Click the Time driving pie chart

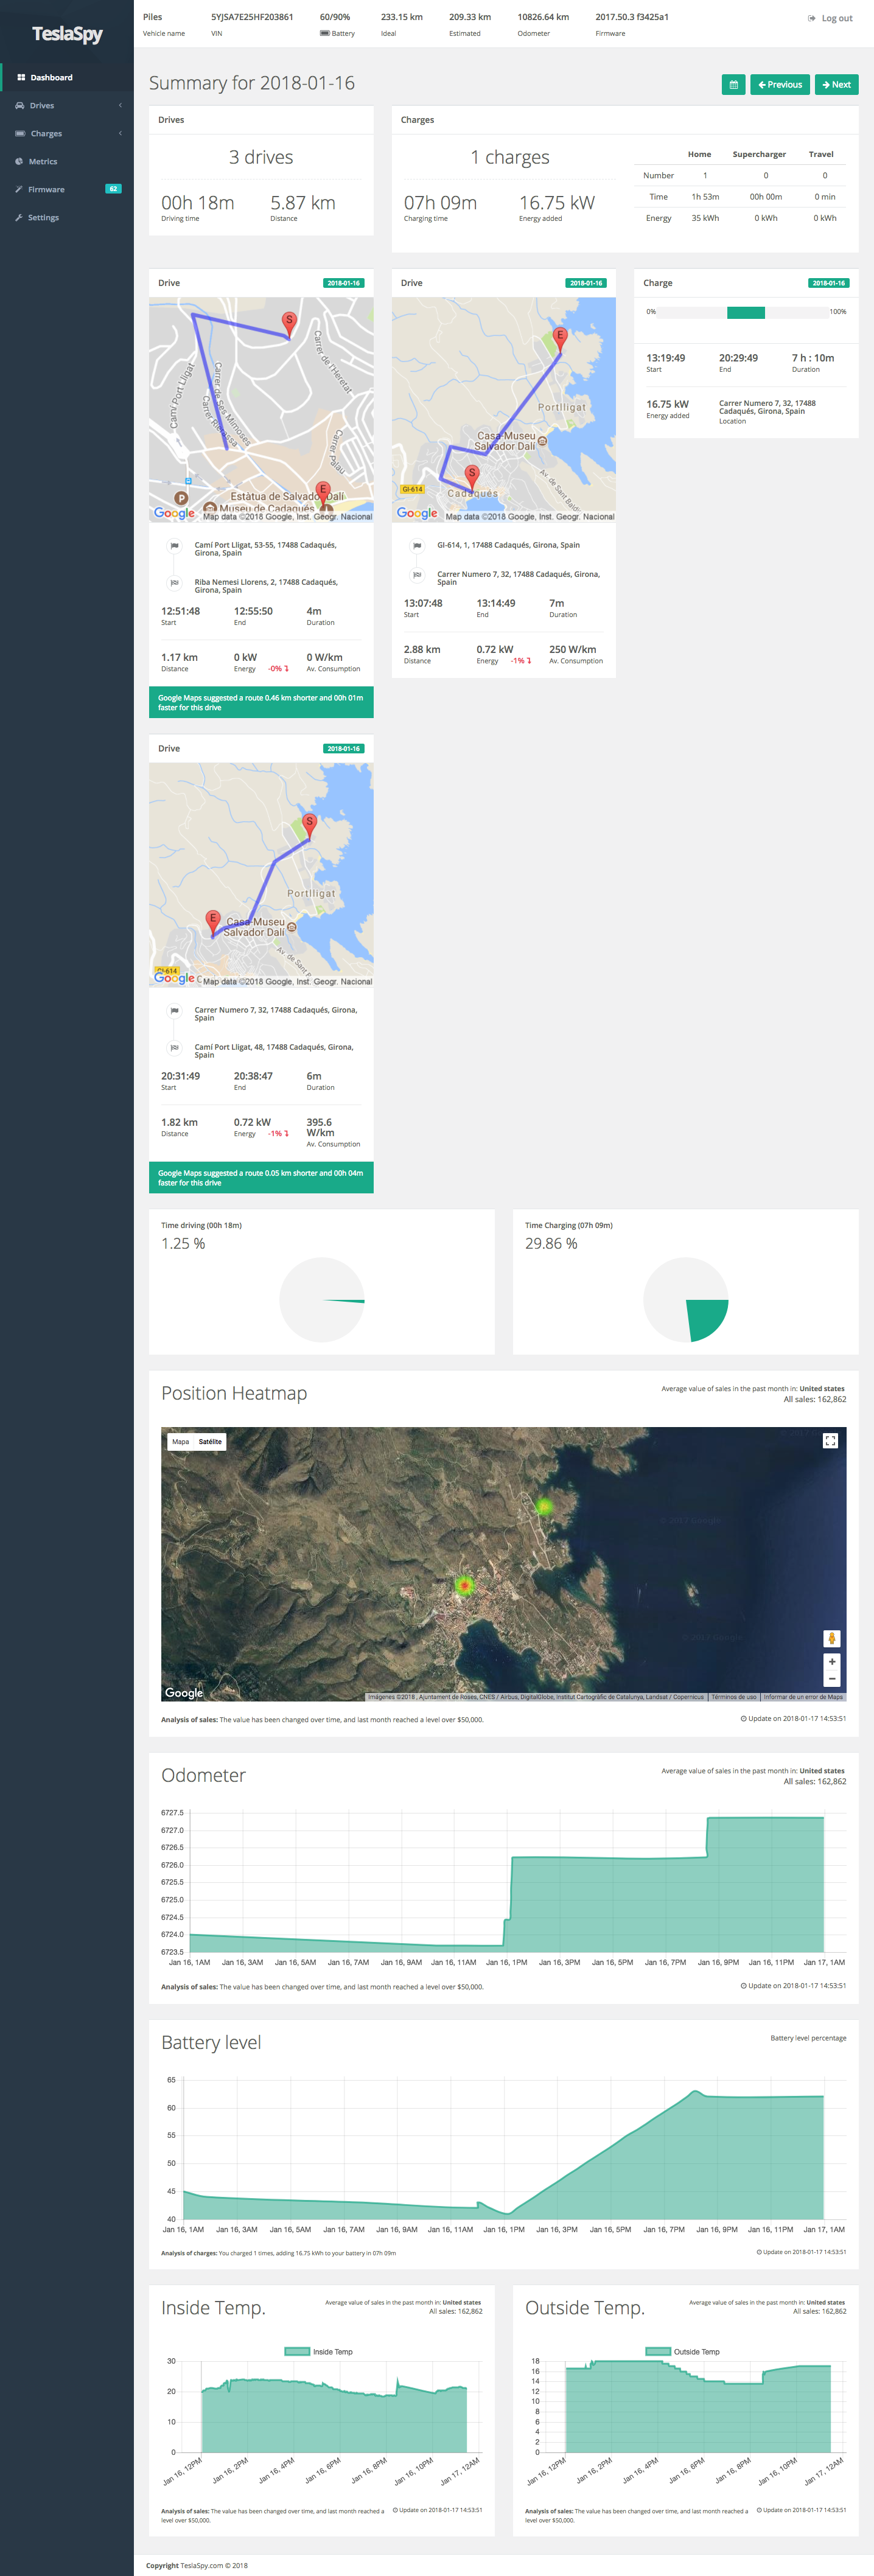[x=322, y=1300]
